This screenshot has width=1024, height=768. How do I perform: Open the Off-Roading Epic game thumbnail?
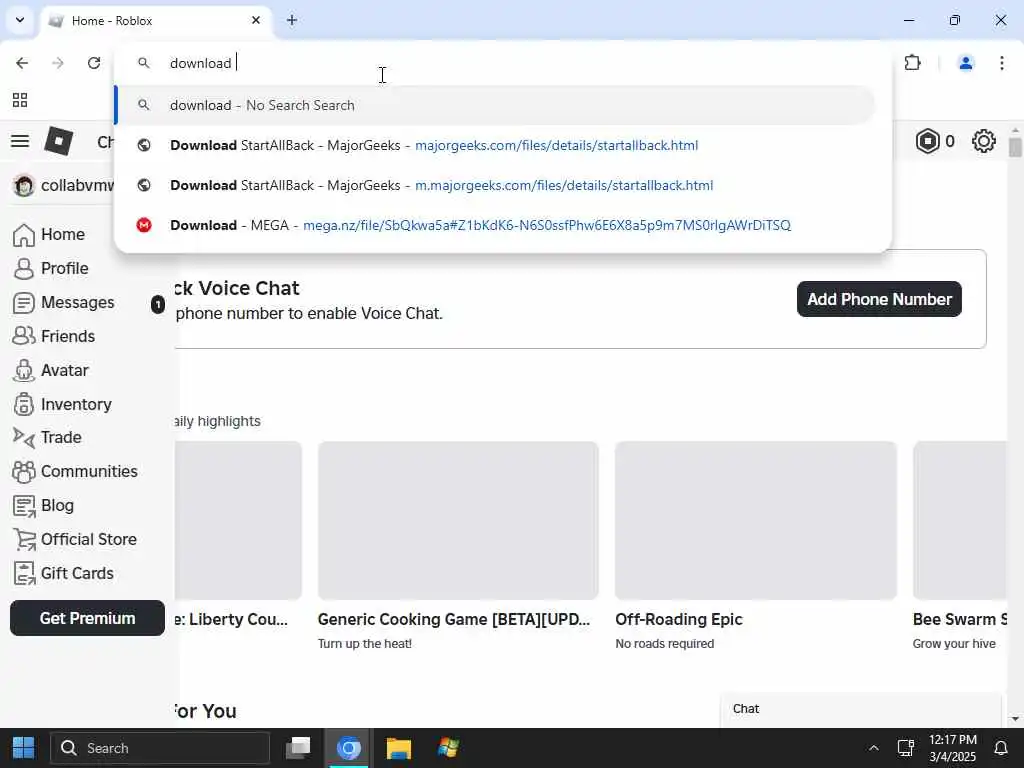point(756,520)
